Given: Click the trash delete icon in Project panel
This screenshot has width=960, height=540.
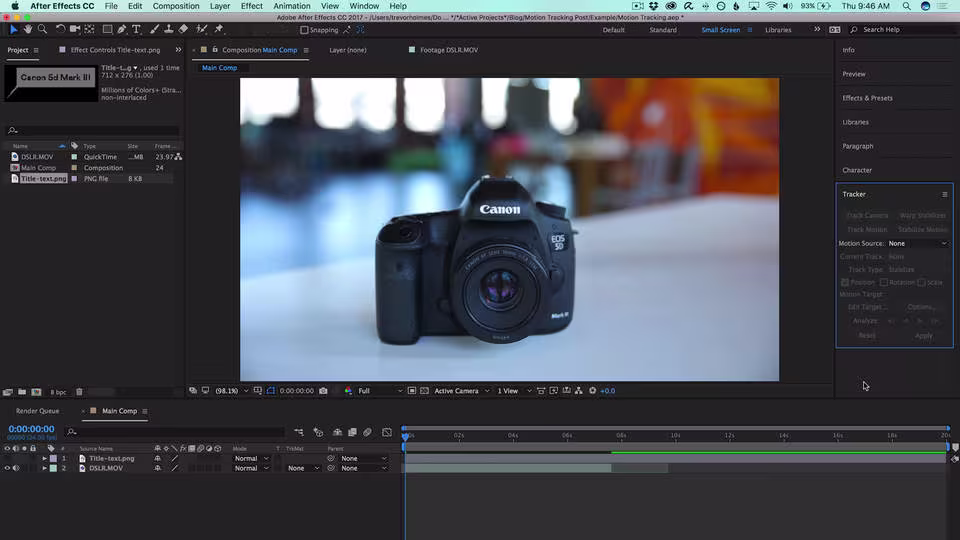Looking at the screenshot, I should [x=79, y=392].
